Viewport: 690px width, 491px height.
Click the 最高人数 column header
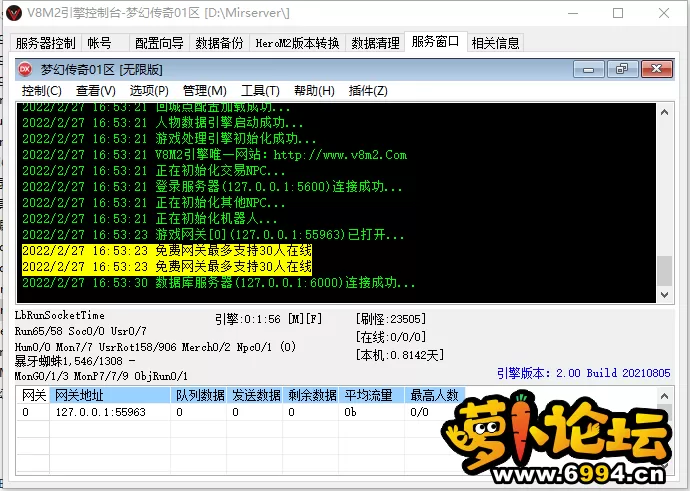tap(435, 395)
